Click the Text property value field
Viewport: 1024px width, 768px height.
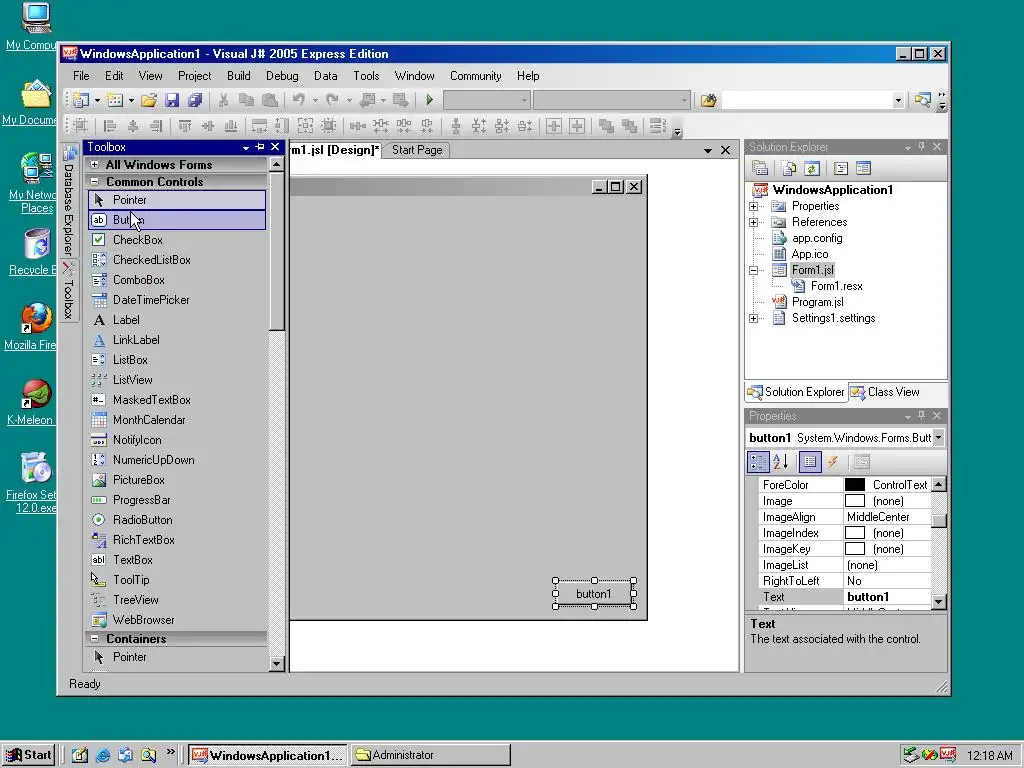[x=887, y=597]
